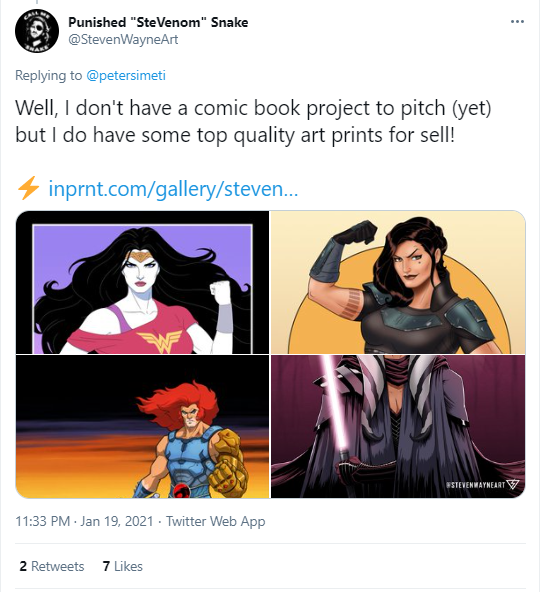Image resolution: width=543 pixels, height=592 pixels.
Task: Open the lightsaber cloaked figure artwork
Action: click(398, 427)
